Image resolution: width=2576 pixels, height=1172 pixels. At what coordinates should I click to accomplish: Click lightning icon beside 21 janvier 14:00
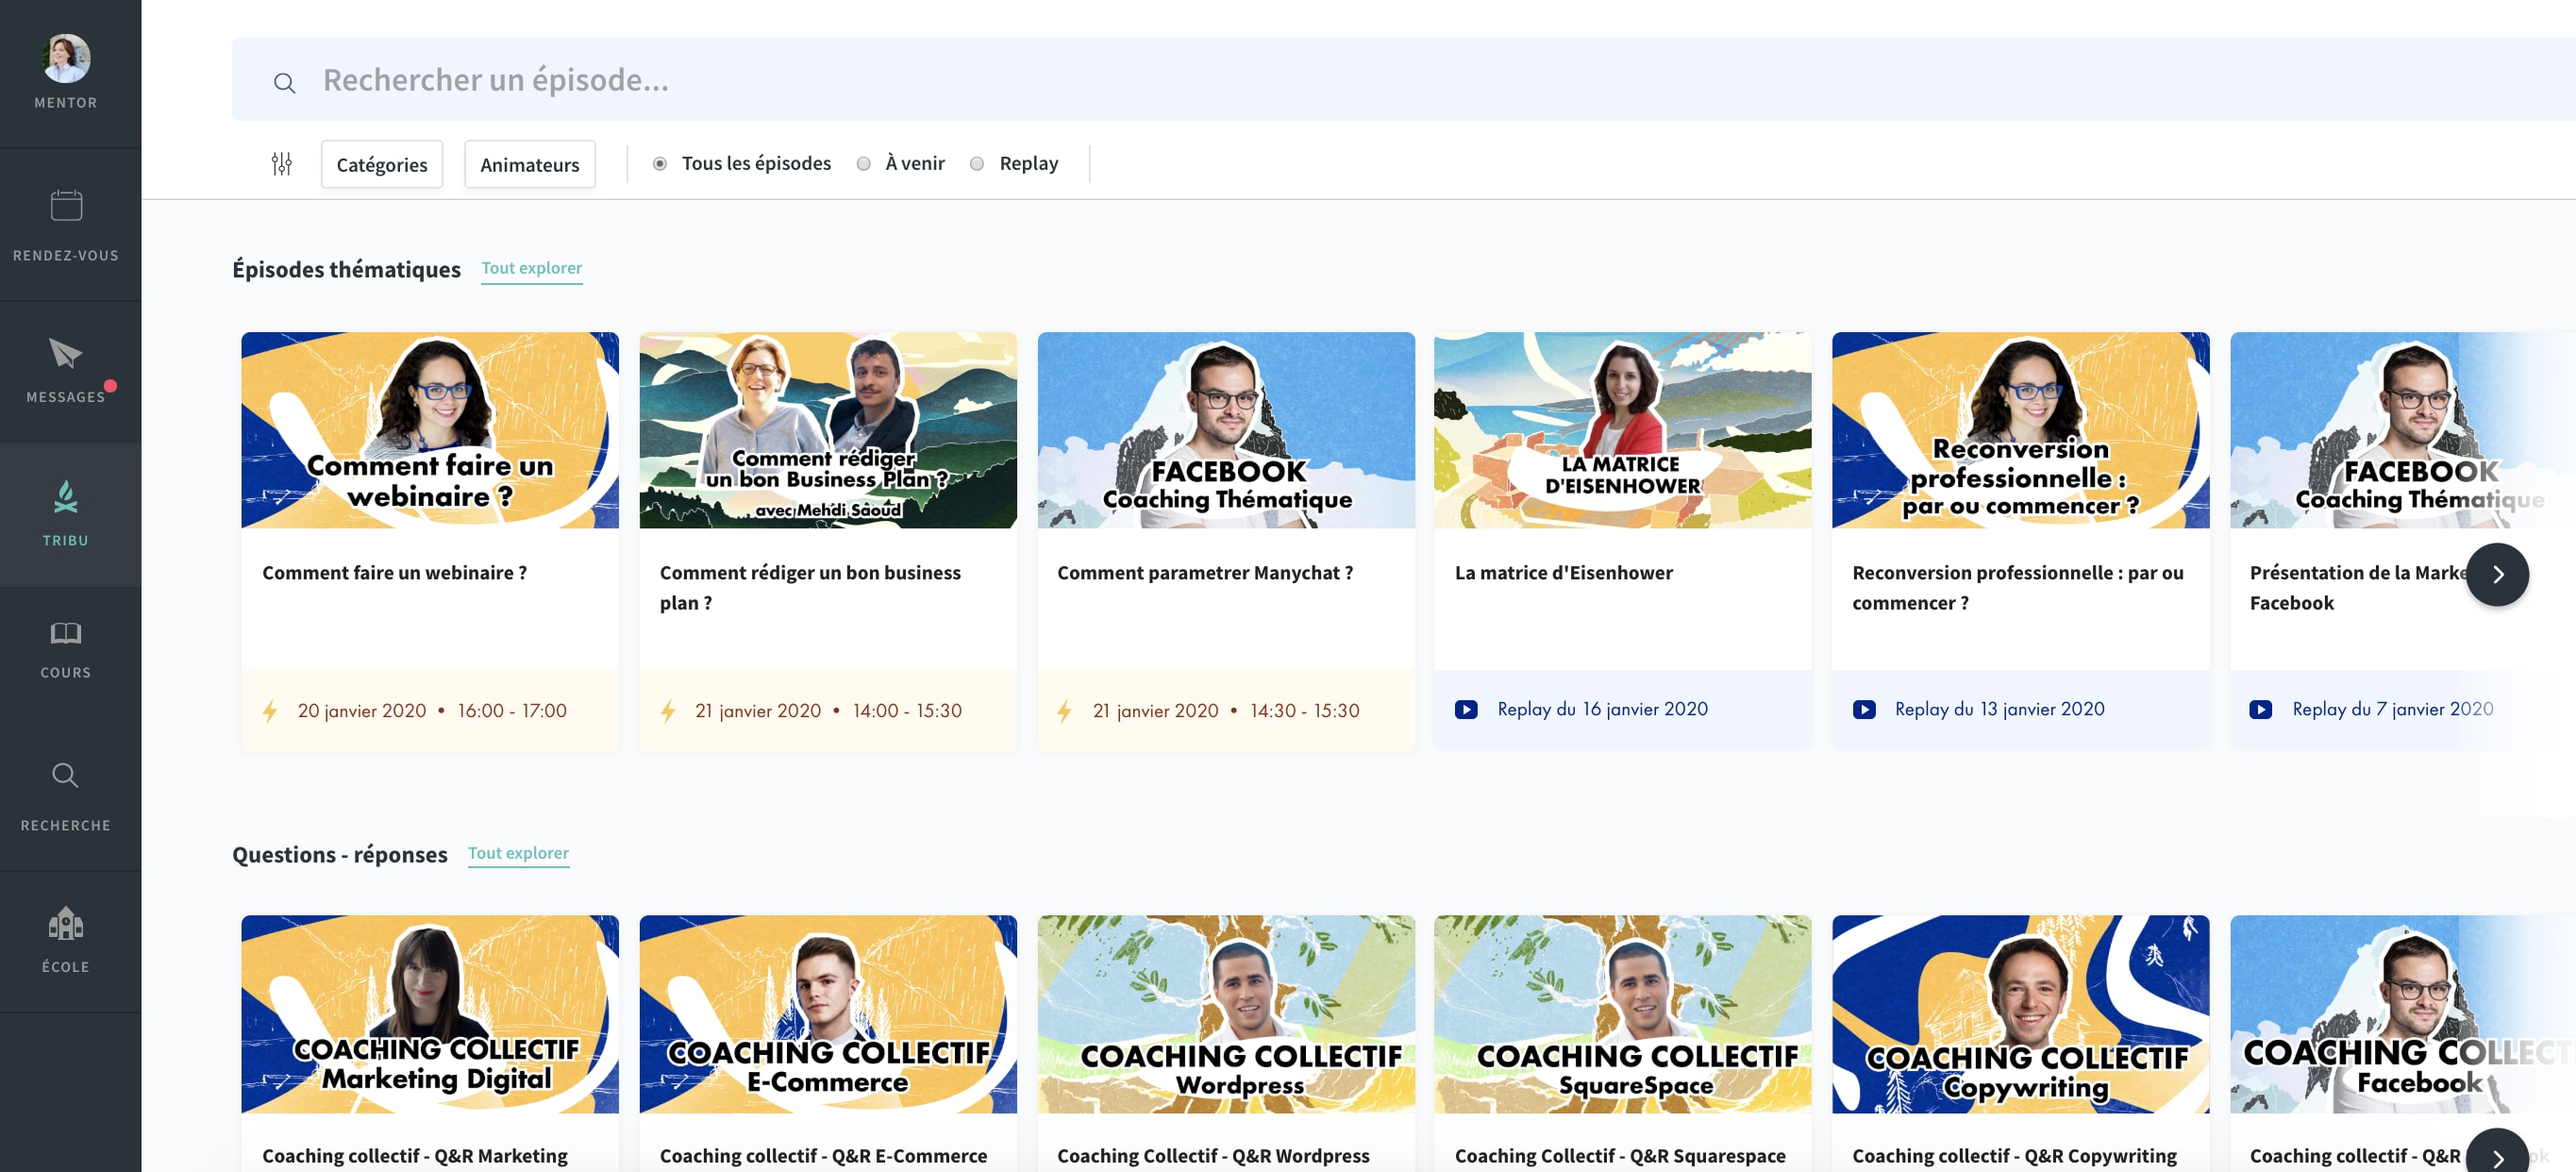668,711
